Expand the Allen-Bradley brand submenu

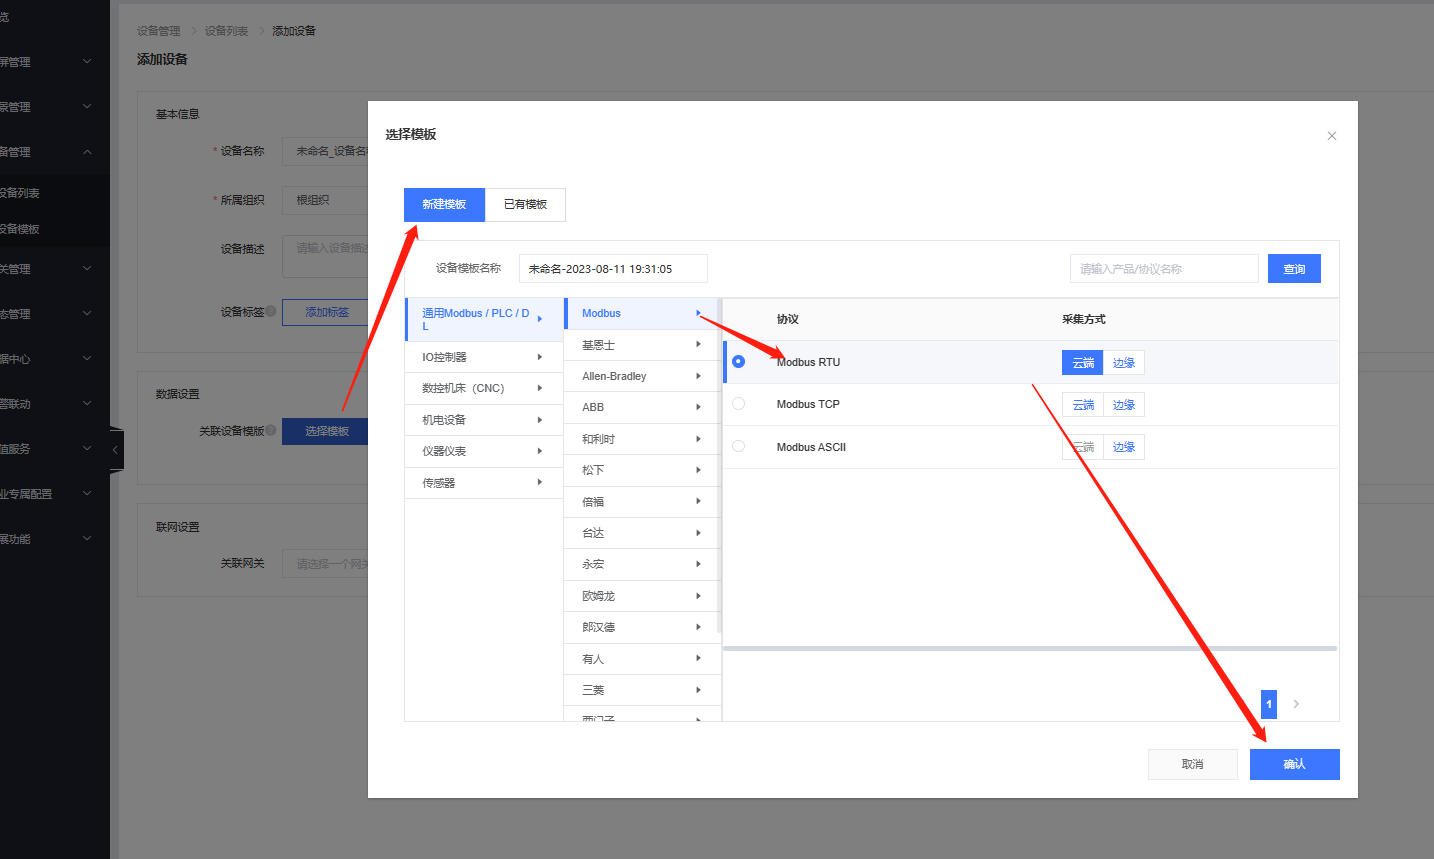tap(641, 376)
